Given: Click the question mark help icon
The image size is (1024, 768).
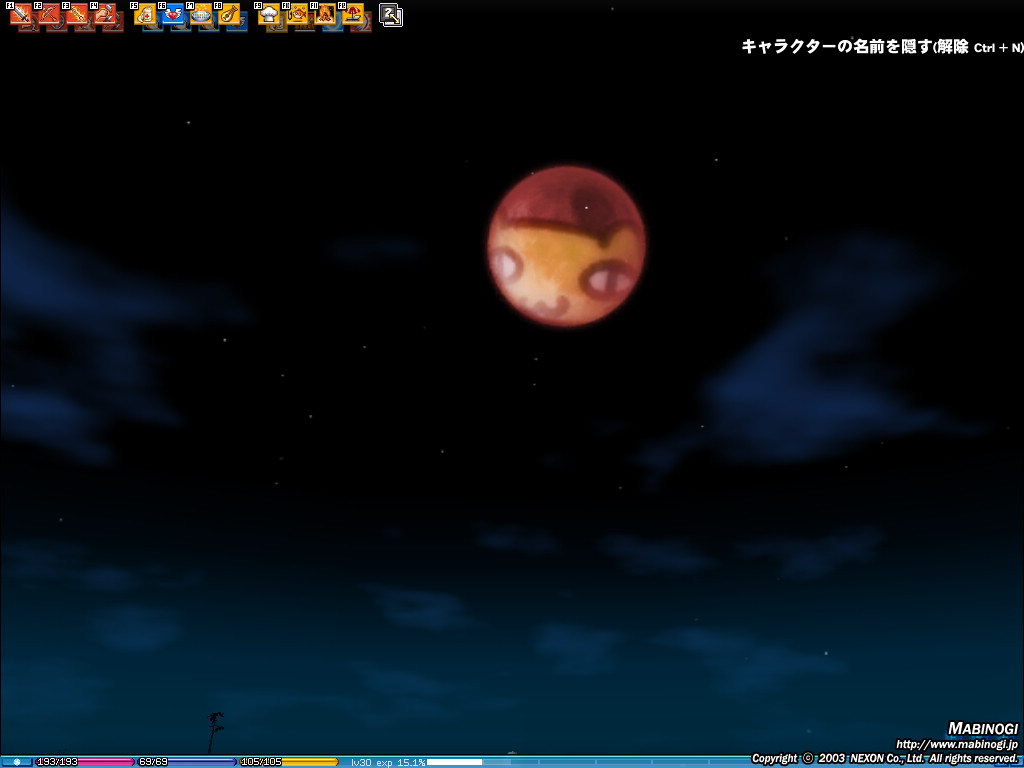Looking at the screenshot, I should tap(391, 15).
